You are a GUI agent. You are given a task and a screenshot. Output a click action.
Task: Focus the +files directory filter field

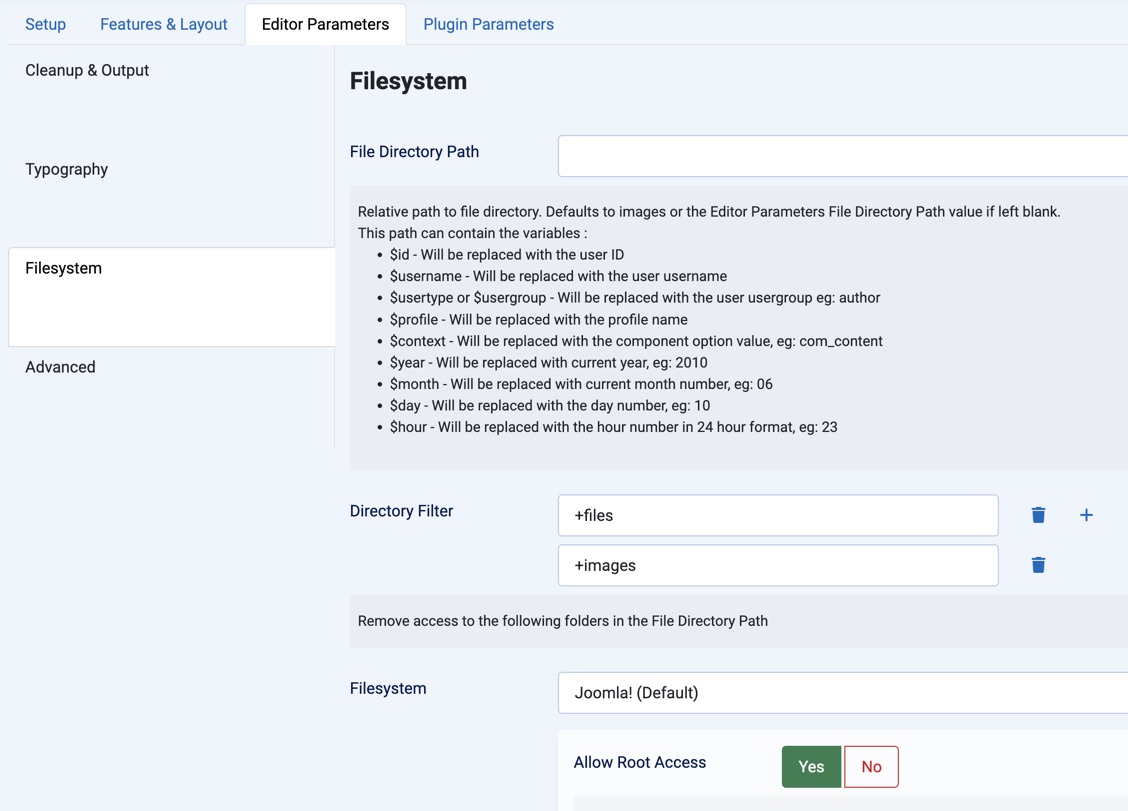click(x=777, y=515)
